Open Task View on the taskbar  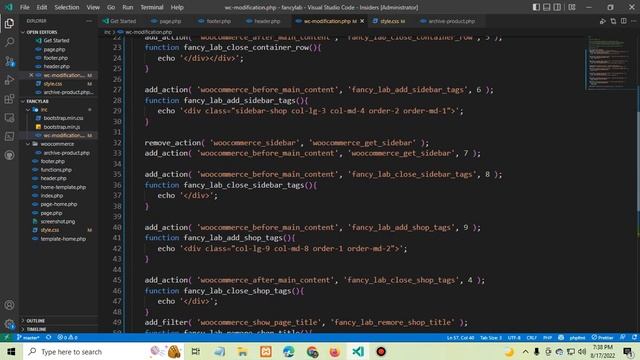[196, 351]
